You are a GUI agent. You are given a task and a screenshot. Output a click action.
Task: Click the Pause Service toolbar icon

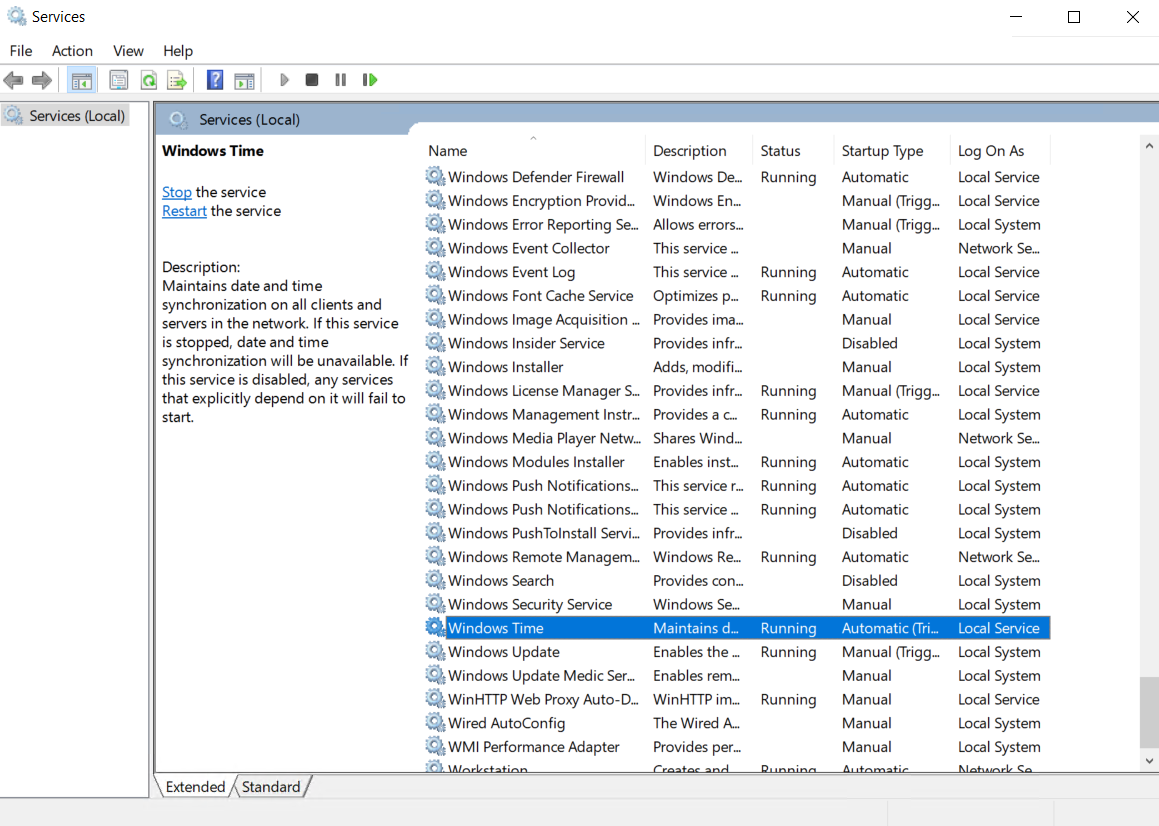(x=340, y=80)
